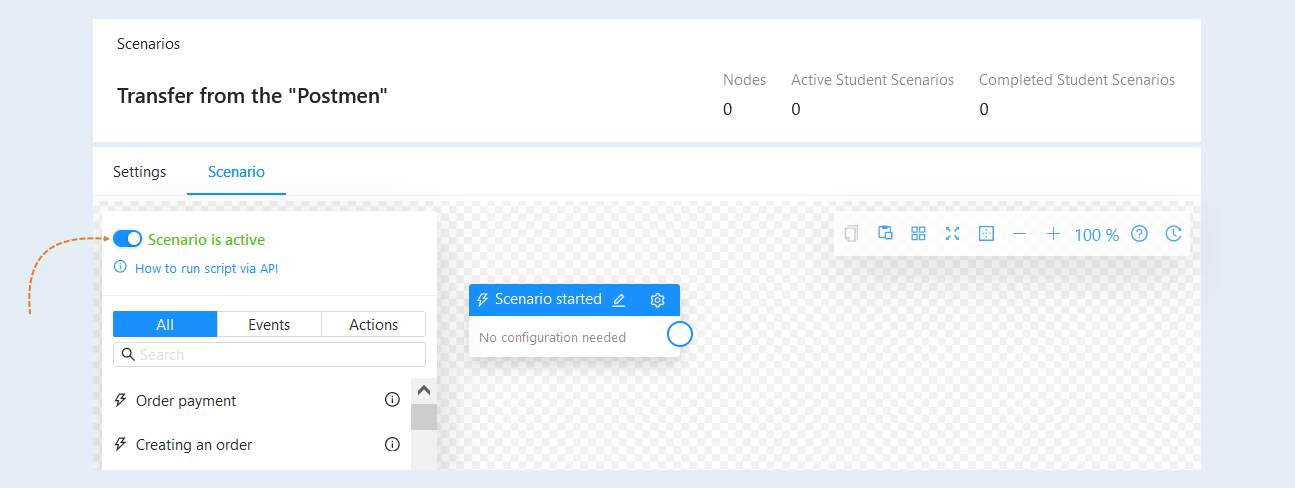Click the Search input field
Viewport: 1295px width, 488px height.
click(x=269, y=354)
